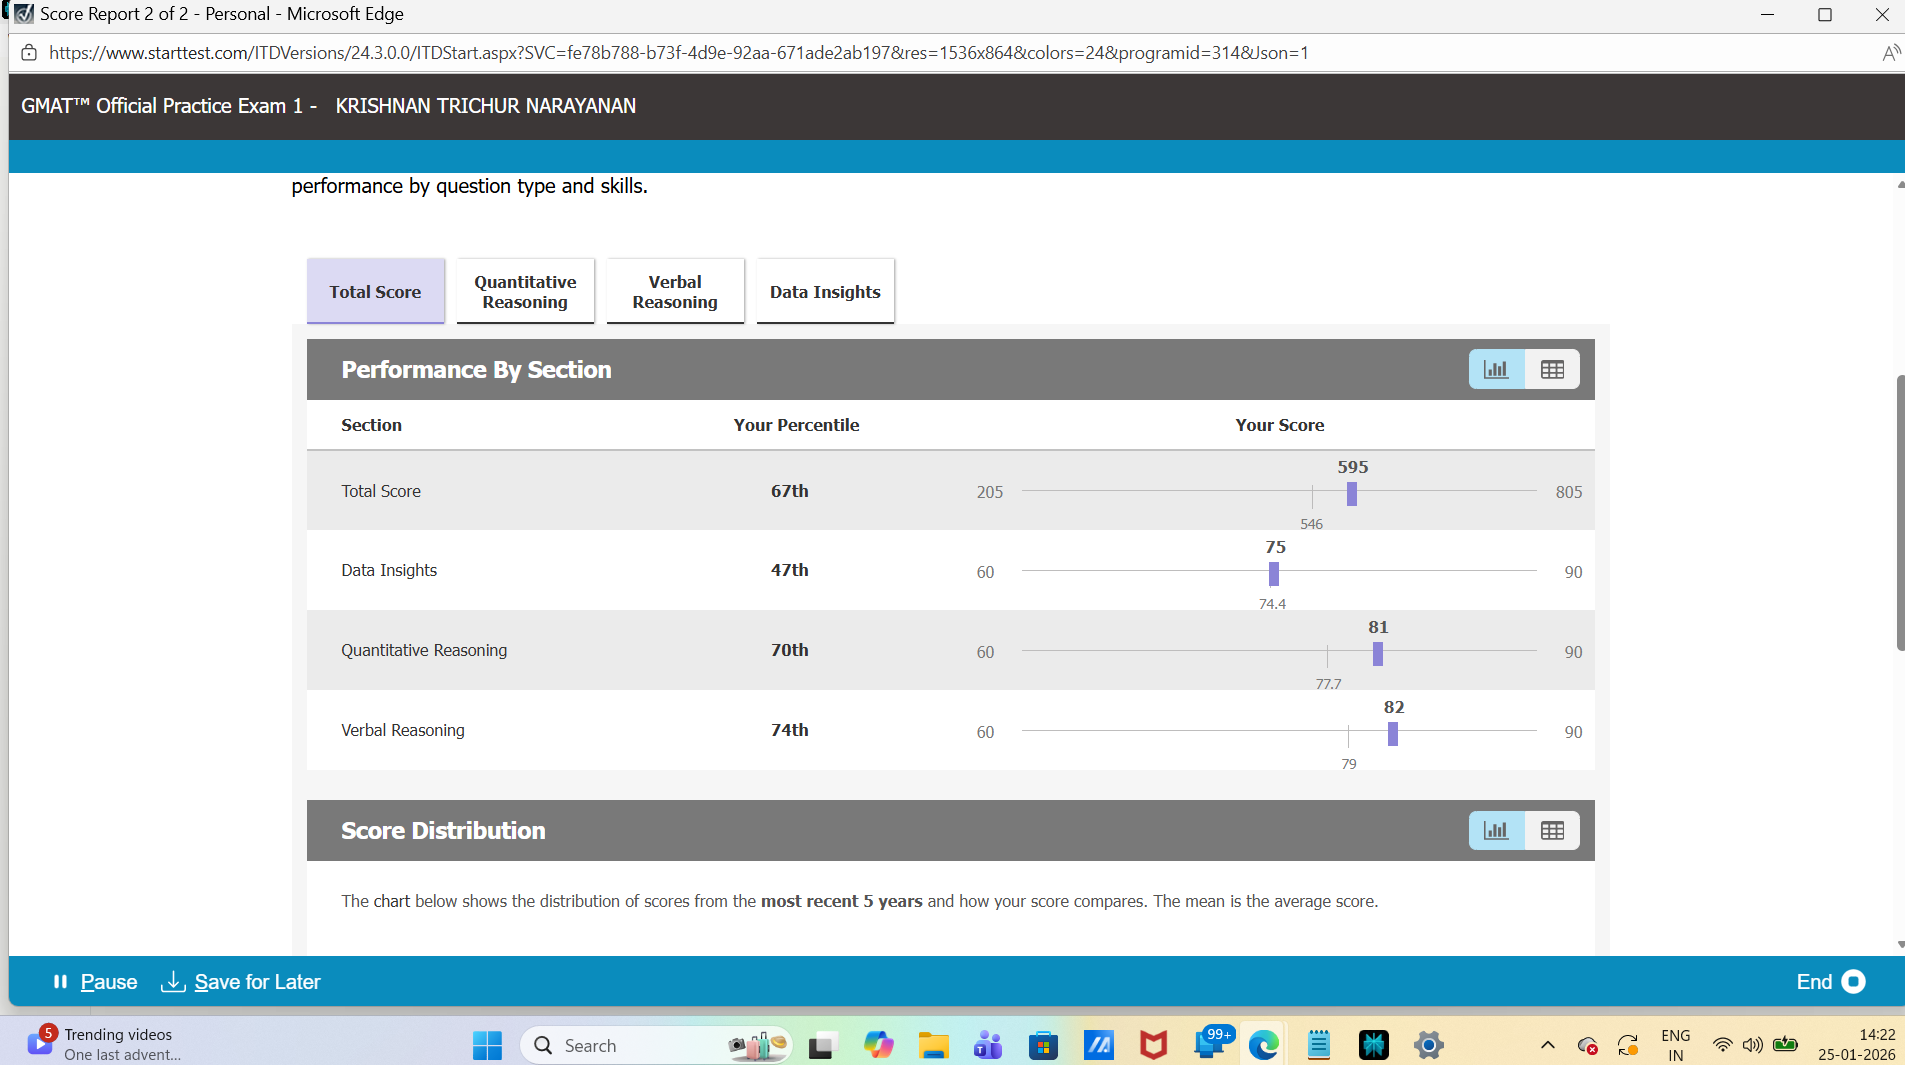Image resolution: width=1905 pixels, height=1065 pixels.
Task: Click the lock icon in the address bar
Action: tap(29, 52)
